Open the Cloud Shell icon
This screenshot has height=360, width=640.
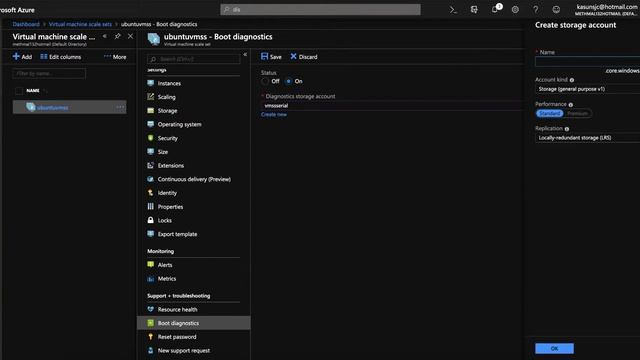click(453, 10)
